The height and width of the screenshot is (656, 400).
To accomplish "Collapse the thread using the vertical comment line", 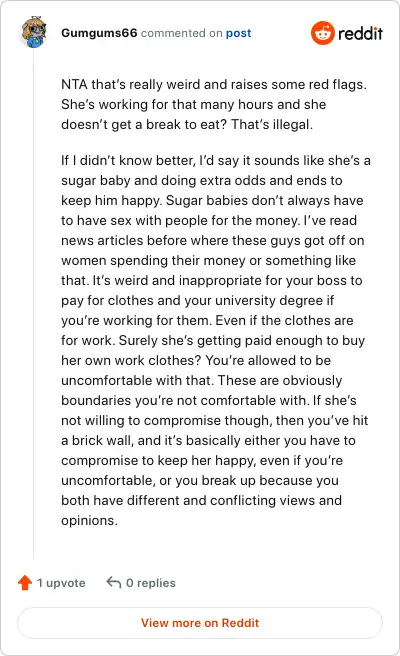I will tap(34, 303).
